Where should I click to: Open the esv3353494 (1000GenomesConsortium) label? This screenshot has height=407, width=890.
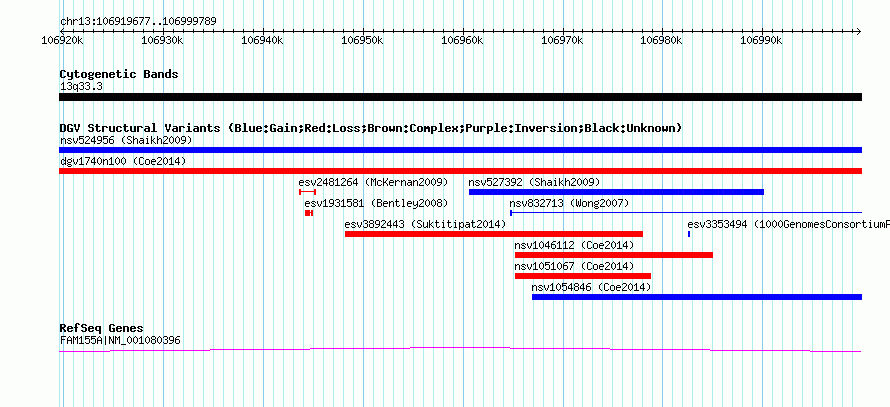coord(788,224)
